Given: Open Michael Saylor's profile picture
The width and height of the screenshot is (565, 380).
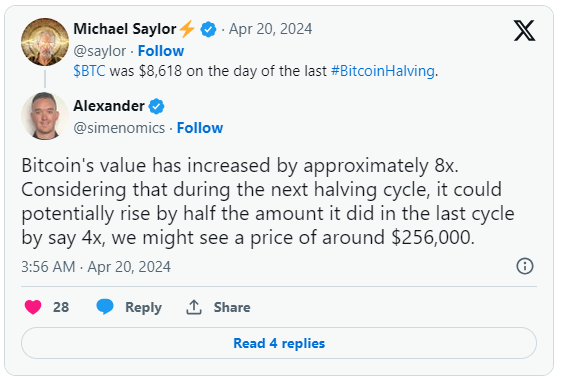Looking at the screenshot, I should click(x=45, y=42).
